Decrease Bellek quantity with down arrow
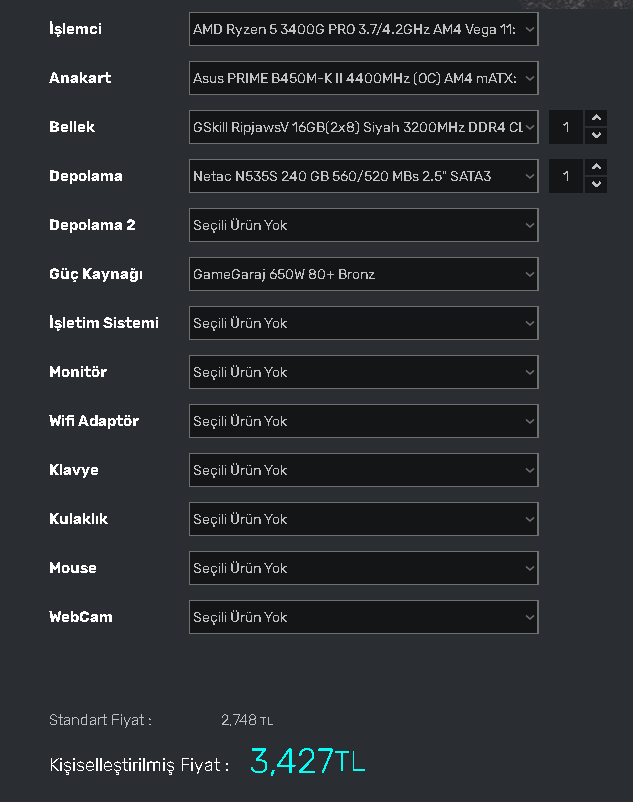The image size is (633, 802). (597, 135)
